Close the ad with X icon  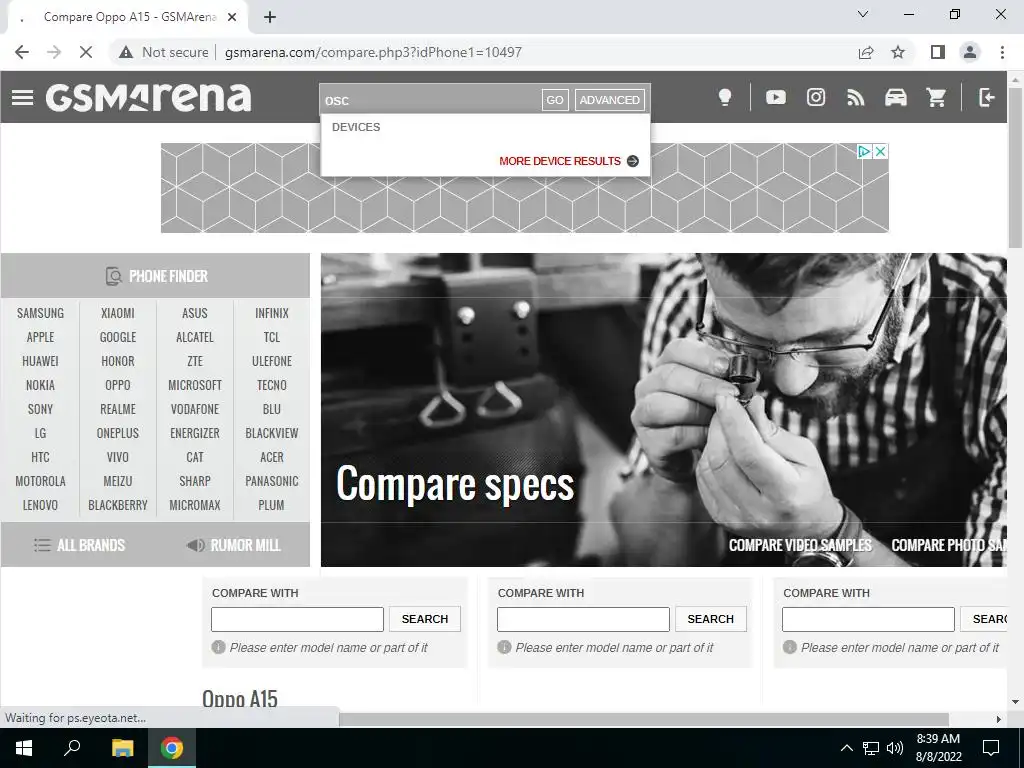pos(880,152)
